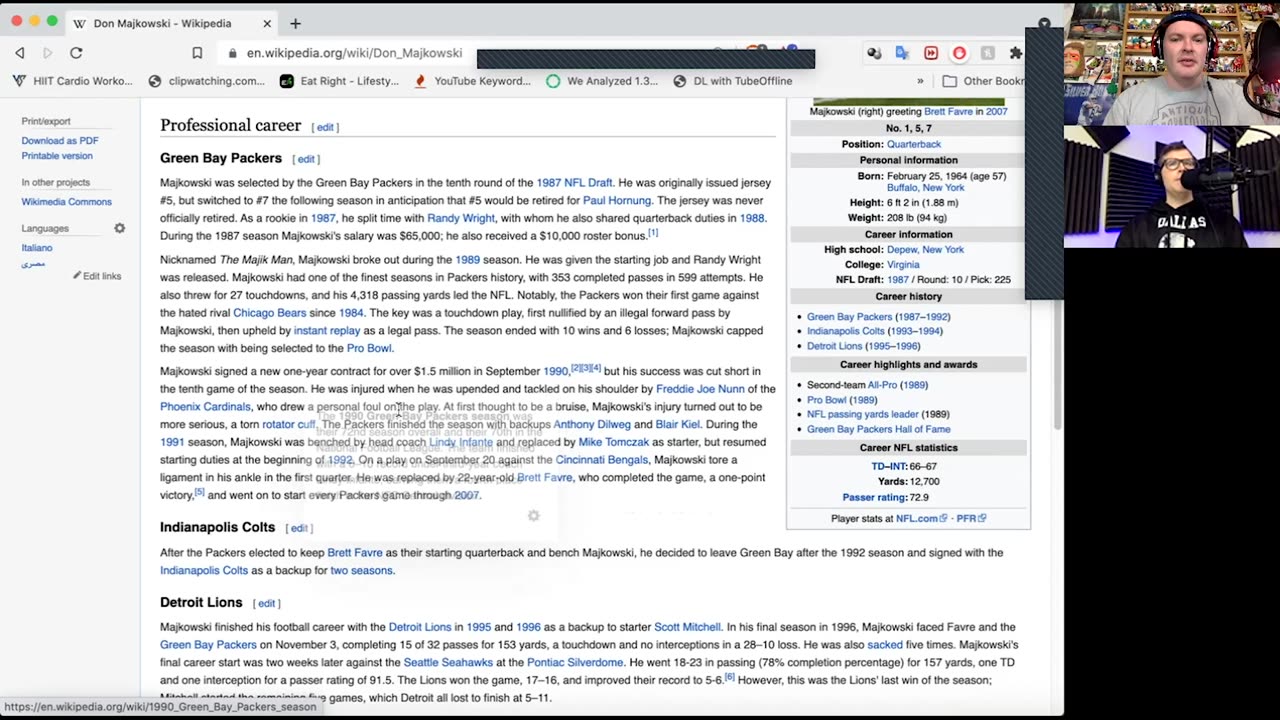1280x720 pixels.
Task: Edit the Detroit Lions section
Action: click(266, 603)
